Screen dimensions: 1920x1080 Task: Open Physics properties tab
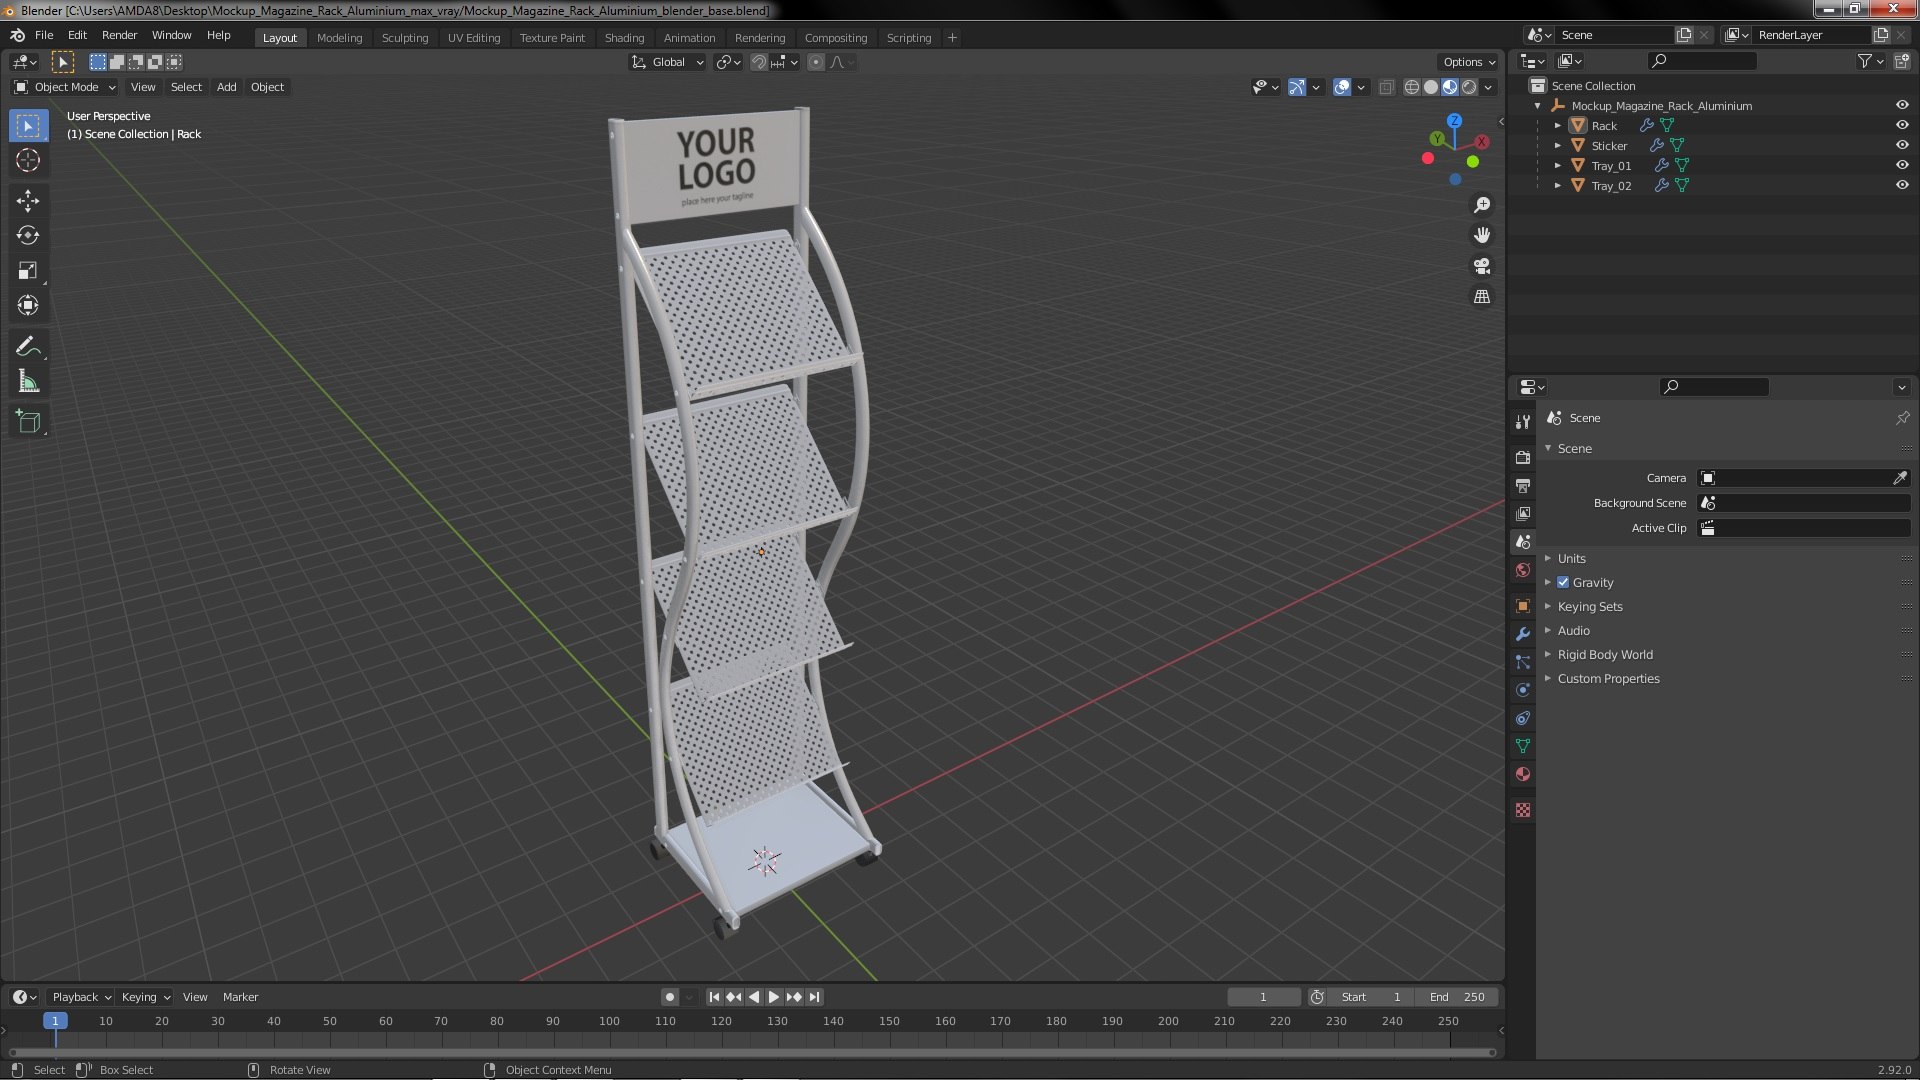pyautogui.click(x=1523, y=690)
